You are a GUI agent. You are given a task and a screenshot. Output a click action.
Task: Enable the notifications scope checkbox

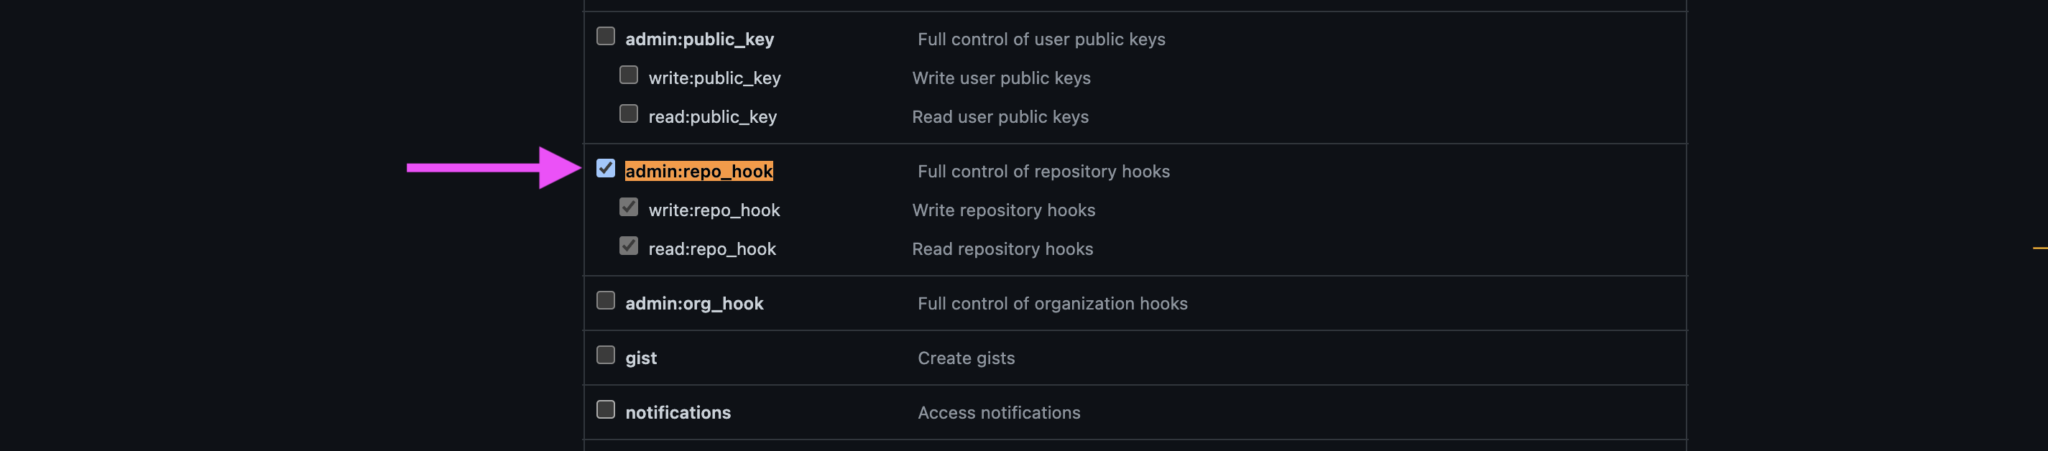tap(606, 410)
